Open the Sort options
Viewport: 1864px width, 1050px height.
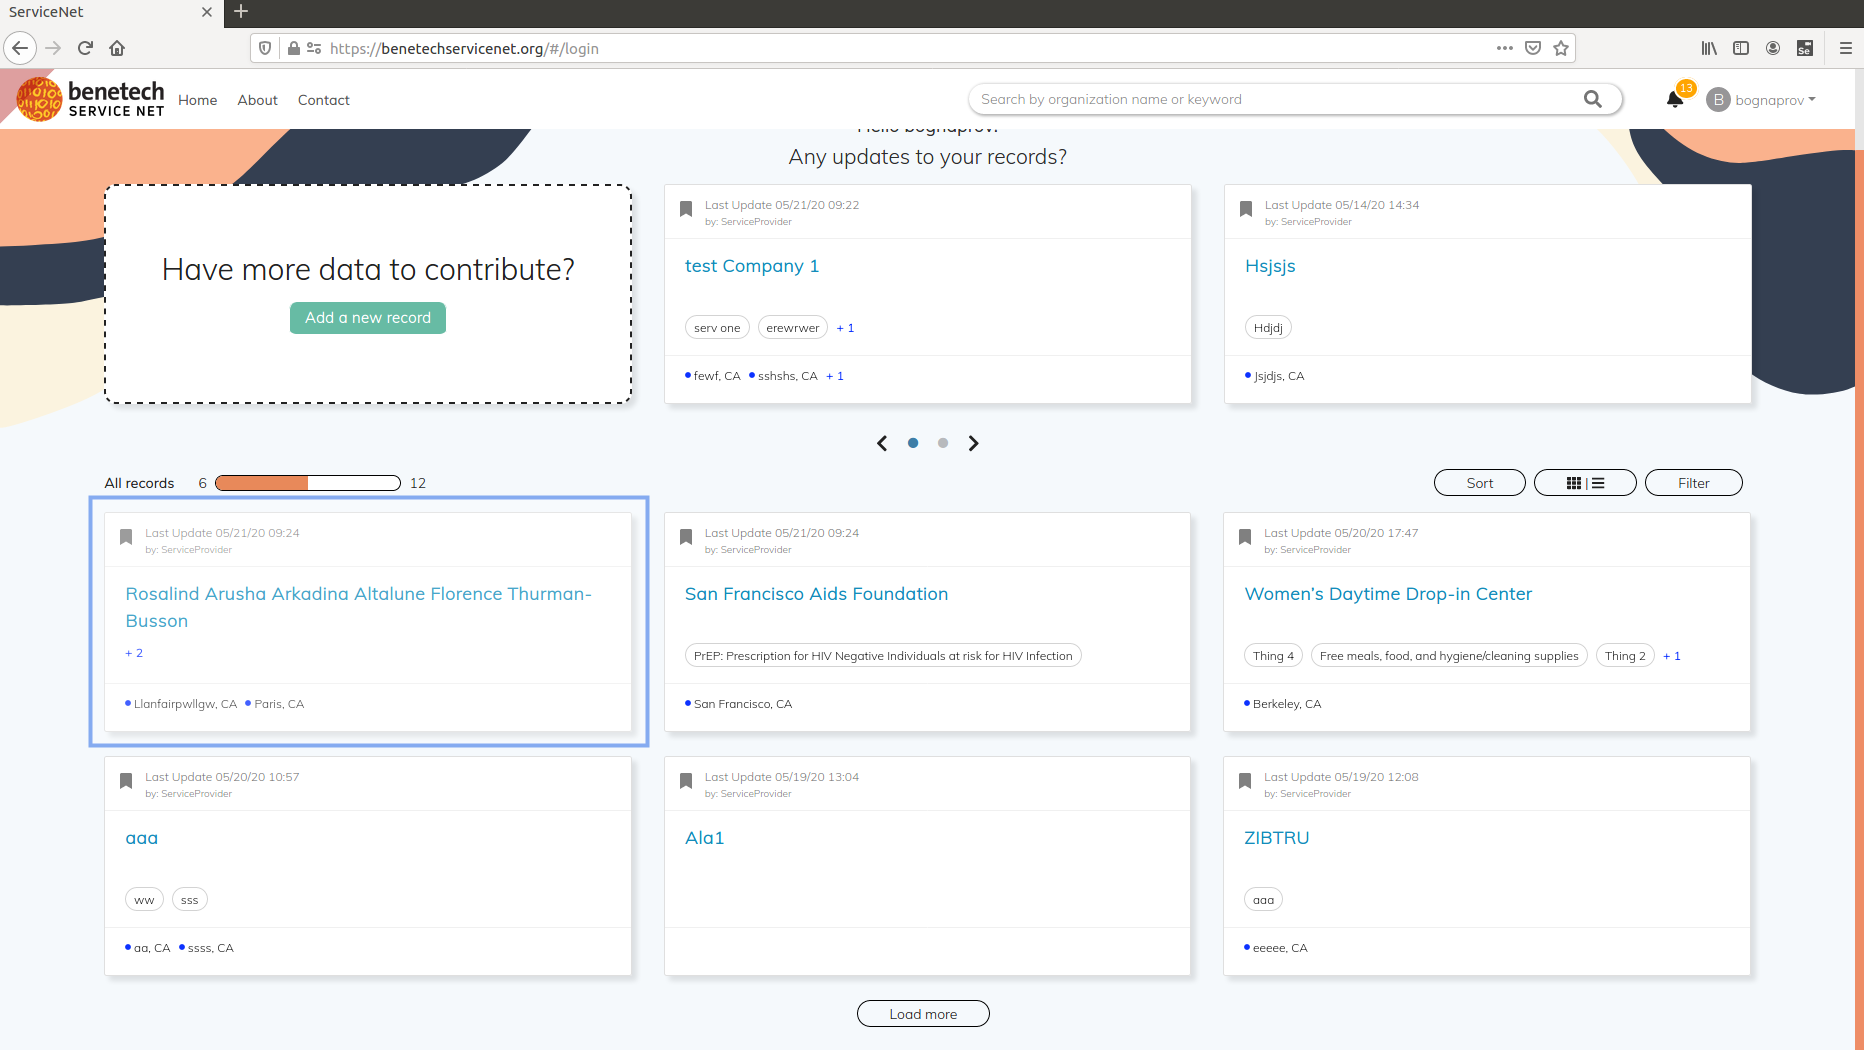click(1479, 482)
